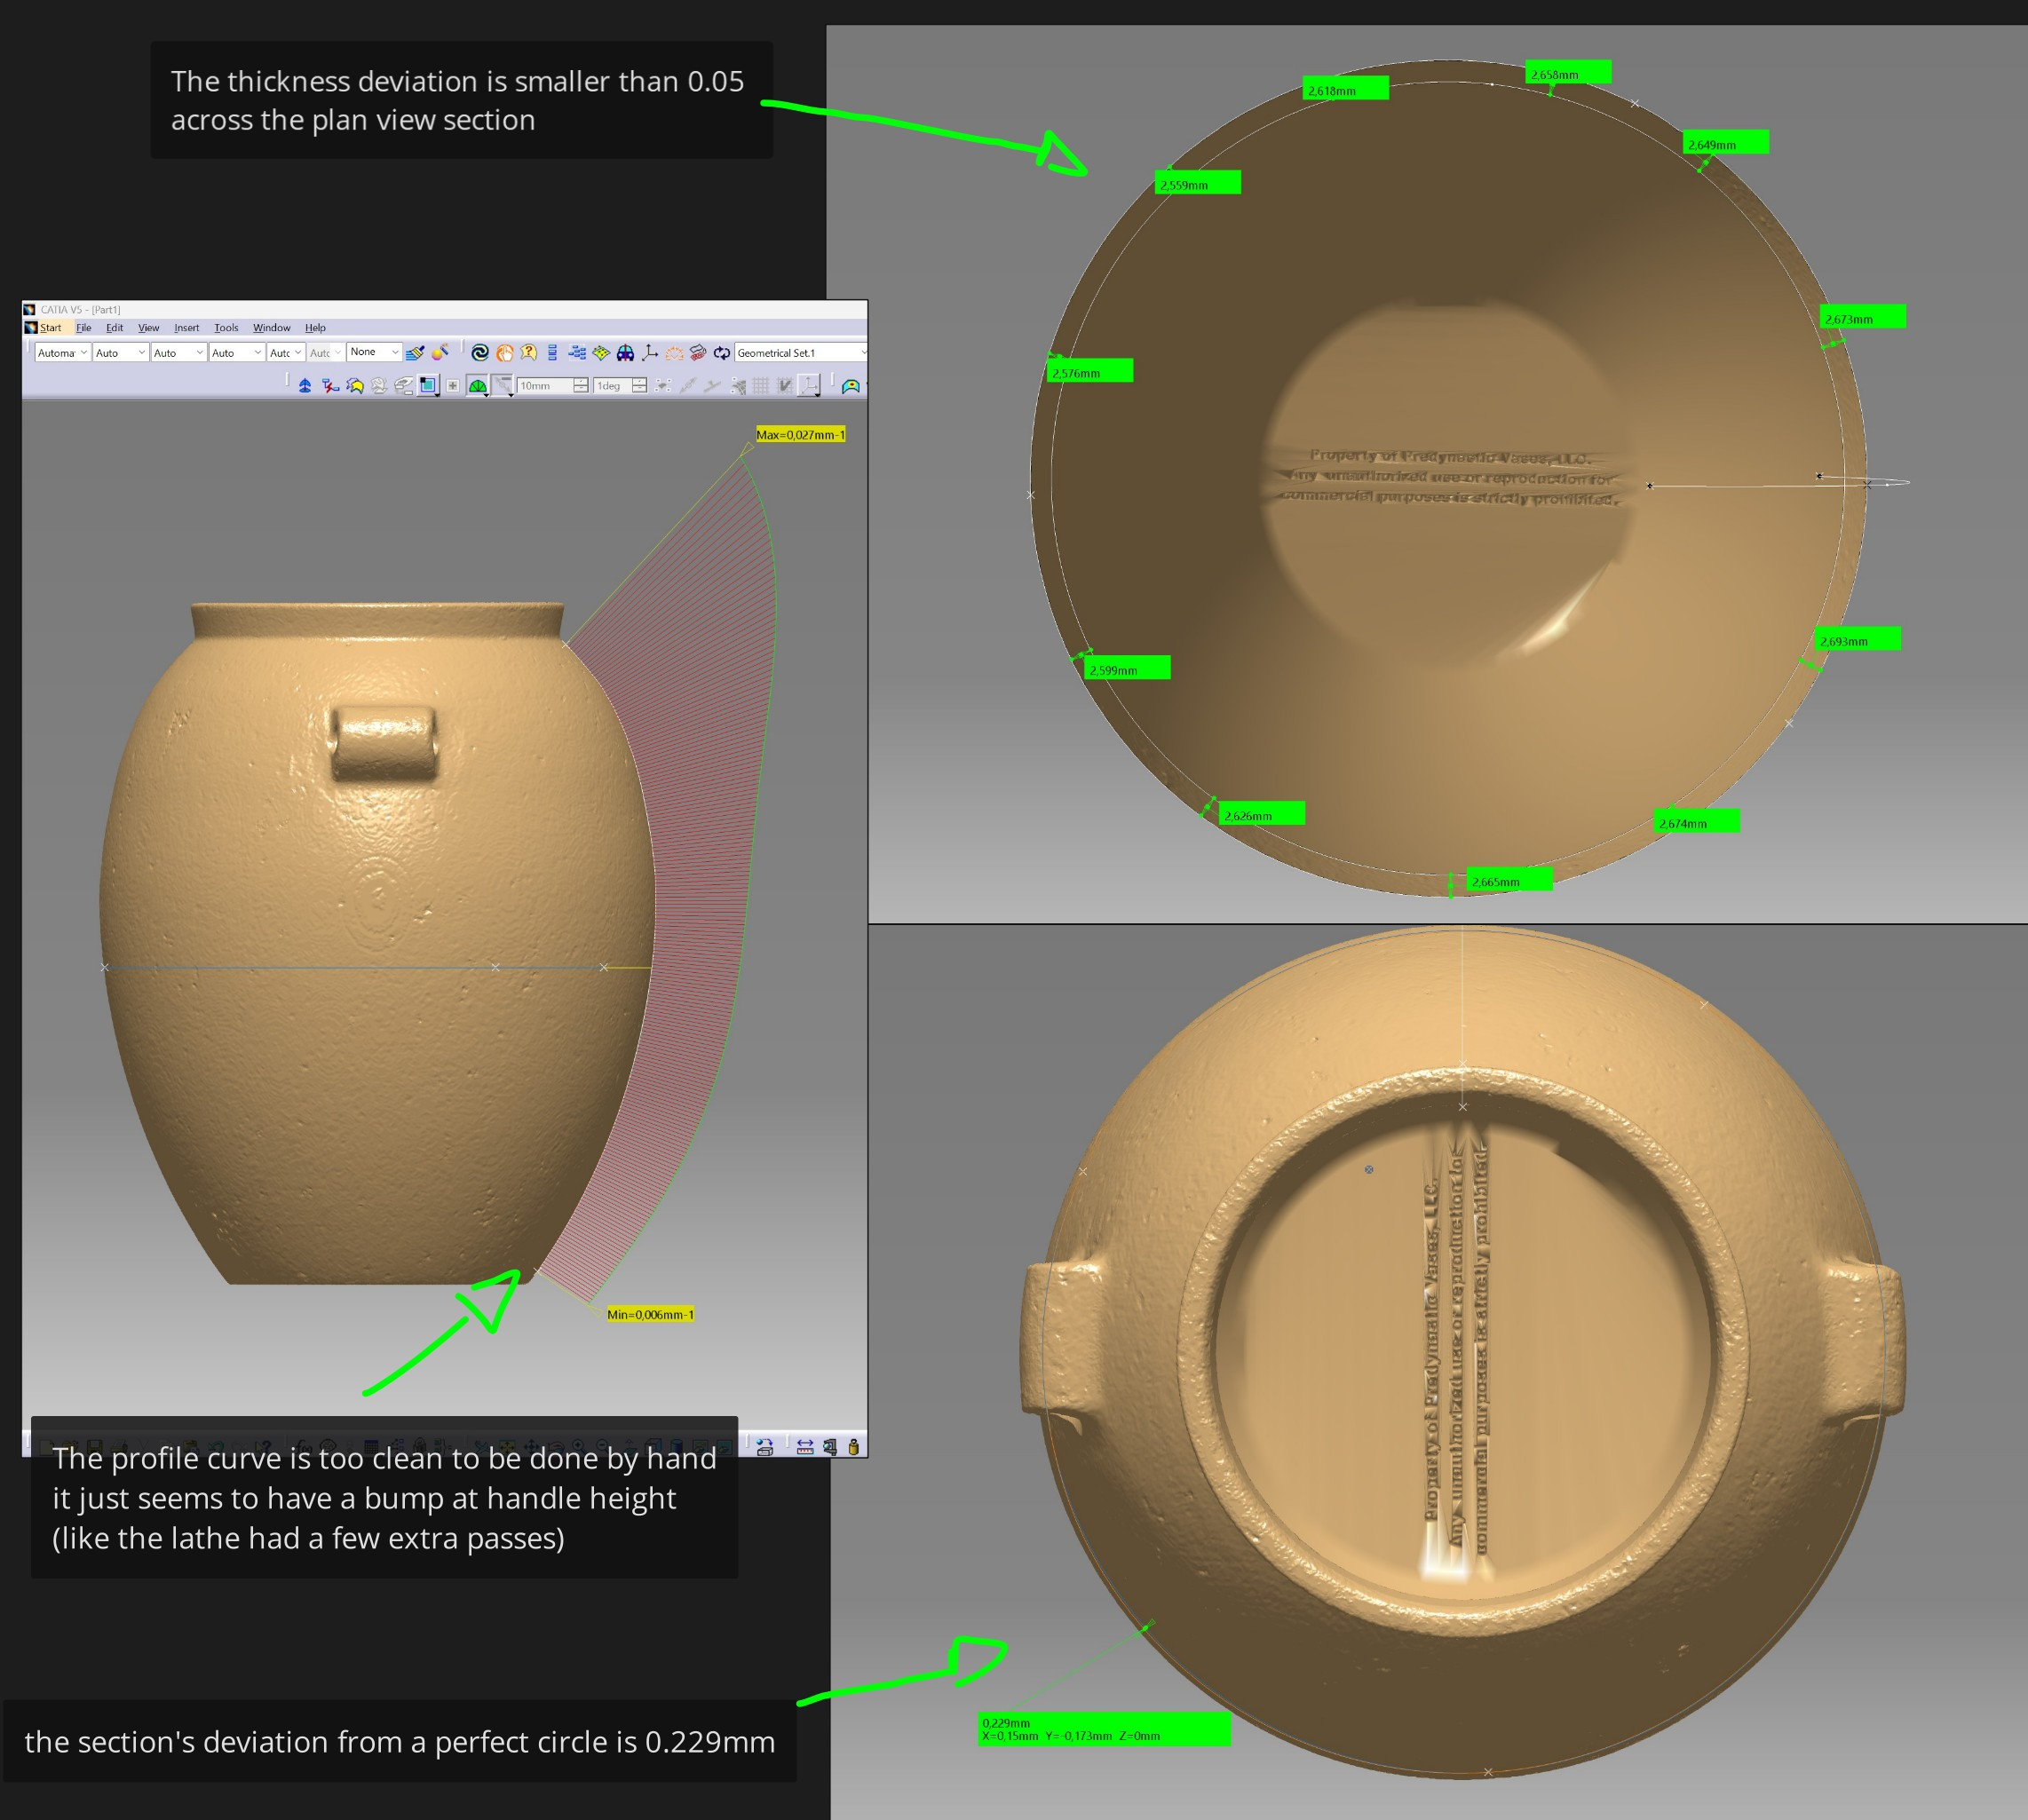Image resolution: width=2028 pixels, height=1820 pixels.
Task: Click the blue car catalog icon
Action: [625, 353]
